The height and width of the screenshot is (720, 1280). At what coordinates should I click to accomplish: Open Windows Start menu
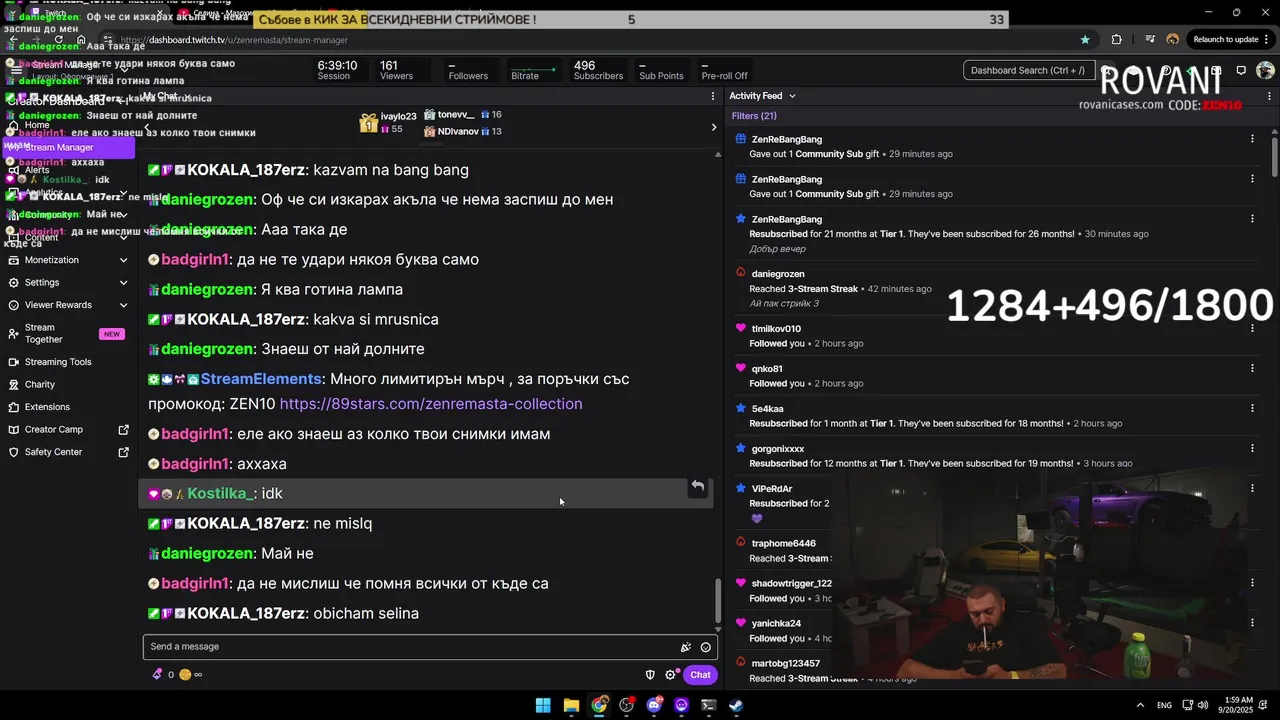pyautogui.click(x=543, y=705)
